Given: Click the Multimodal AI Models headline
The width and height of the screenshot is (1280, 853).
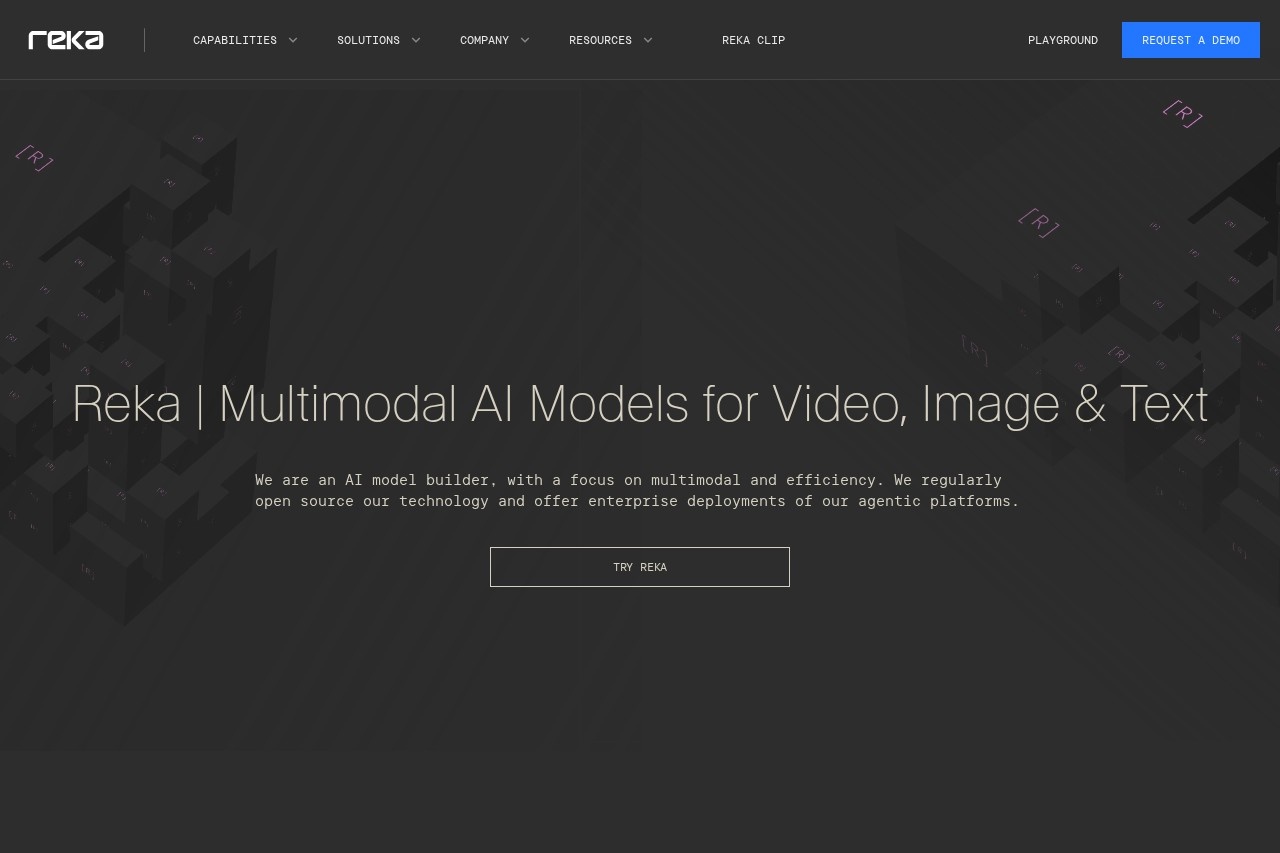Looking at the screenshot, I should pos(640,404).
